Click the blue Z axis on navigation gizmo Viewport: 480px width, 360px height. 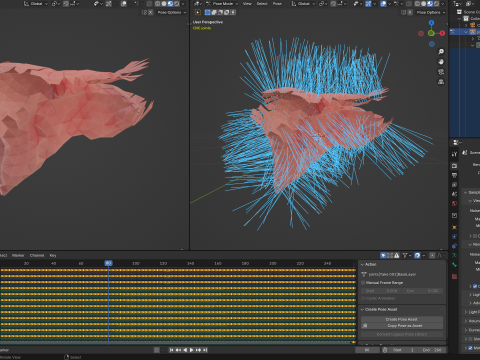pos(432,23)
